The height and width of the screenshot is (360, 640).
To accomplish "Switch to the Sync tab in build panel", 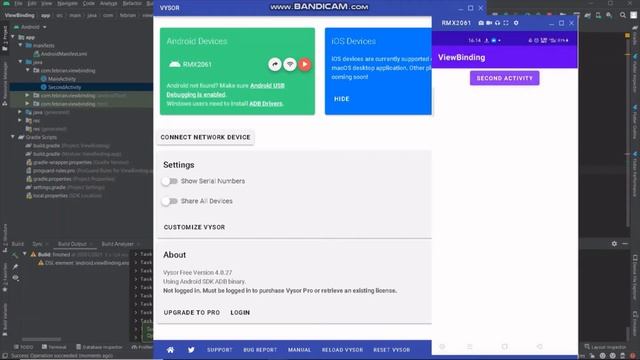I will click(x=37, y=244).
